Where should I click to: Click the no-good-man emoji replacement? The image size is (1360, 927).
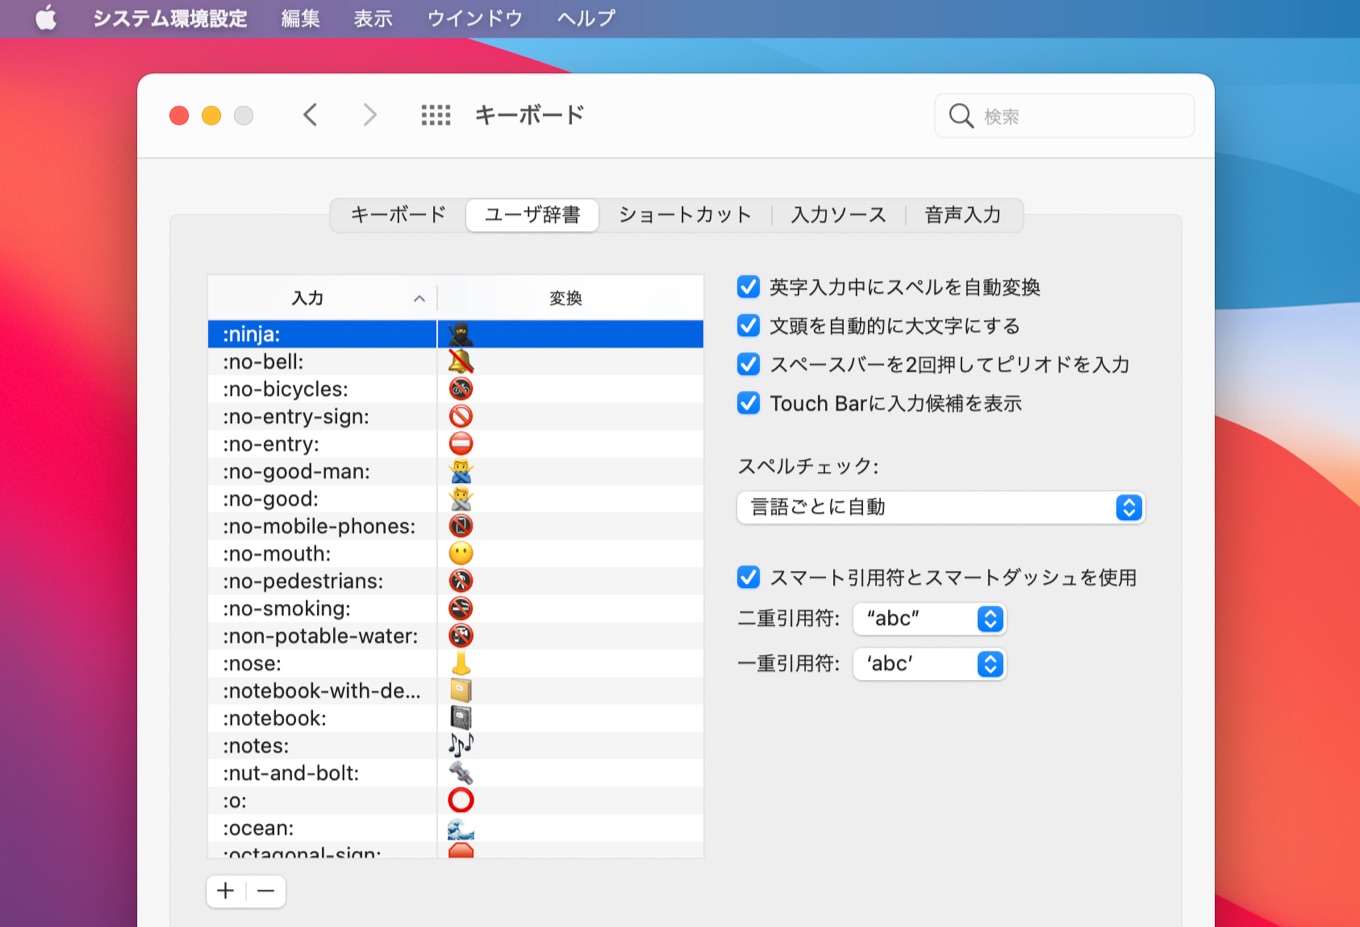coord(461,471)
